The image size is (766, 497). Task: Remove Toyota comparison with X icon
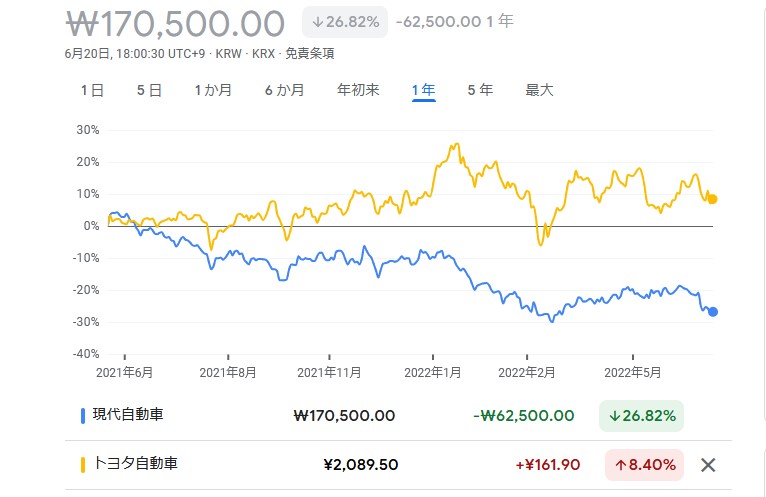(x=708, y=464)
